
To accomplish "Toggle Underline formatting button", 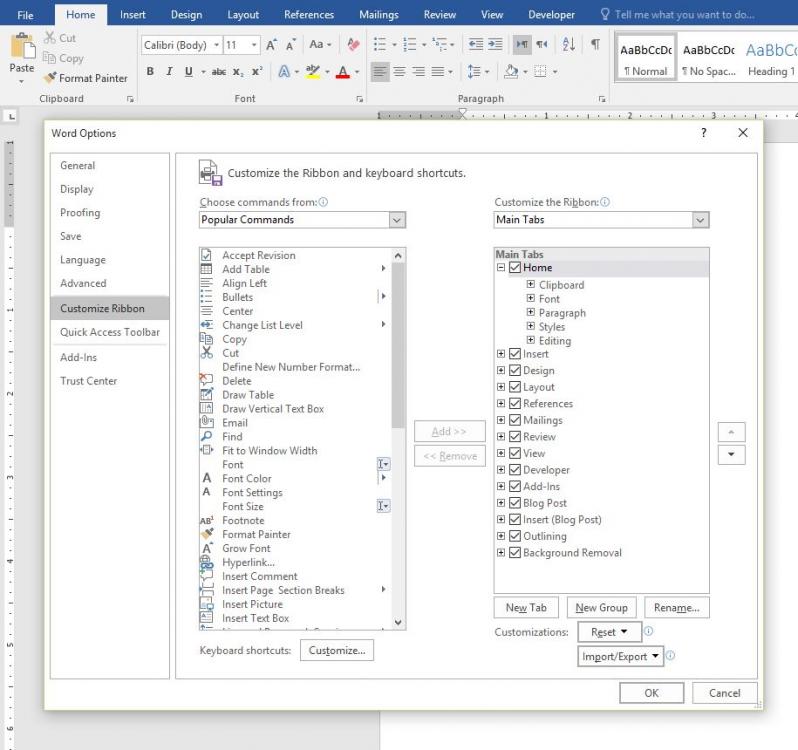I will (x=189, y=72).
